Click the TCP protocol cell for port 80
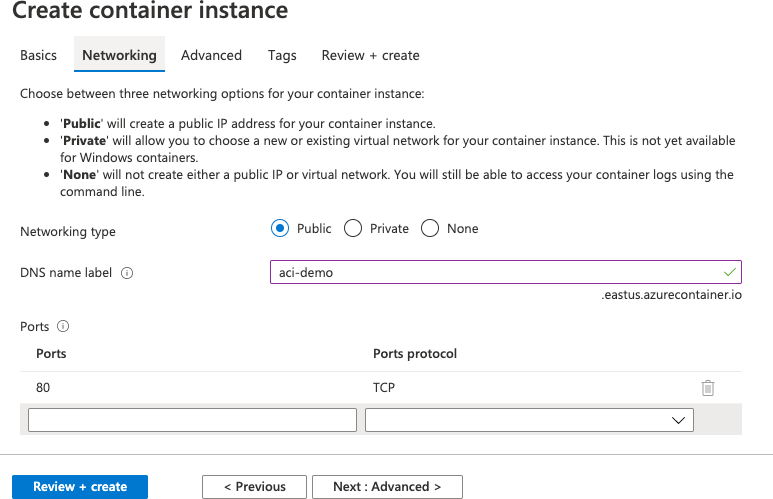 pyautogui.click(x=384, y=388)
